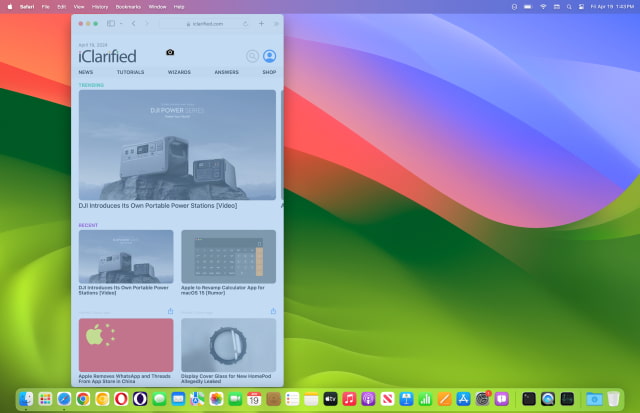Show the Safari sidebar
This screenshot has width=640, height=413.
pos(111,22)
